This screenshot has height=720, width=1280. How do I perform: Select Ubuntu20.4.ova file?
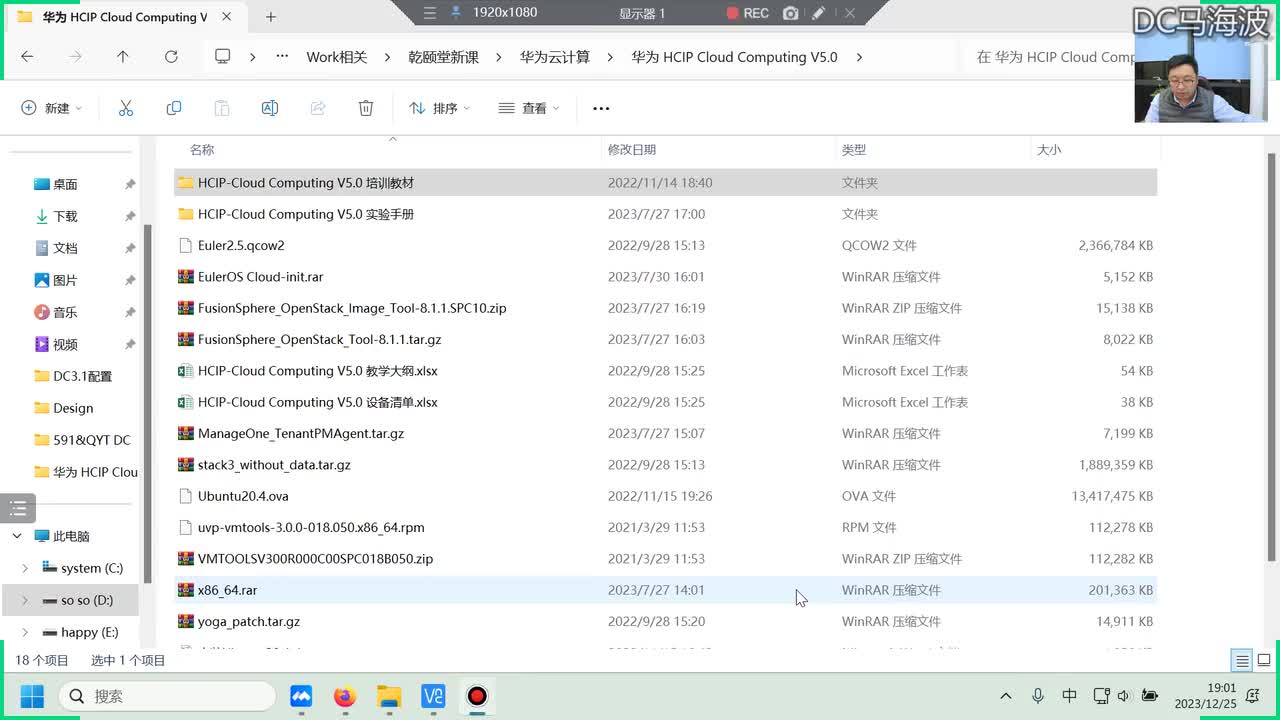tap(666, 496)
